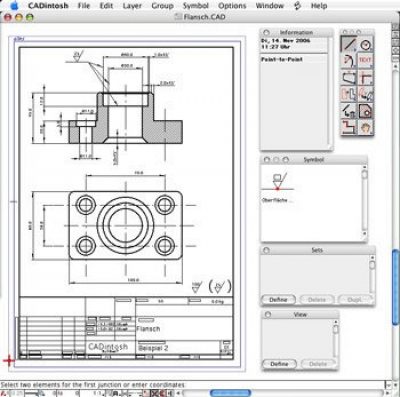Choose the hatch fill shape tool
The image size is (400, 397).
[x=366, y=111]
